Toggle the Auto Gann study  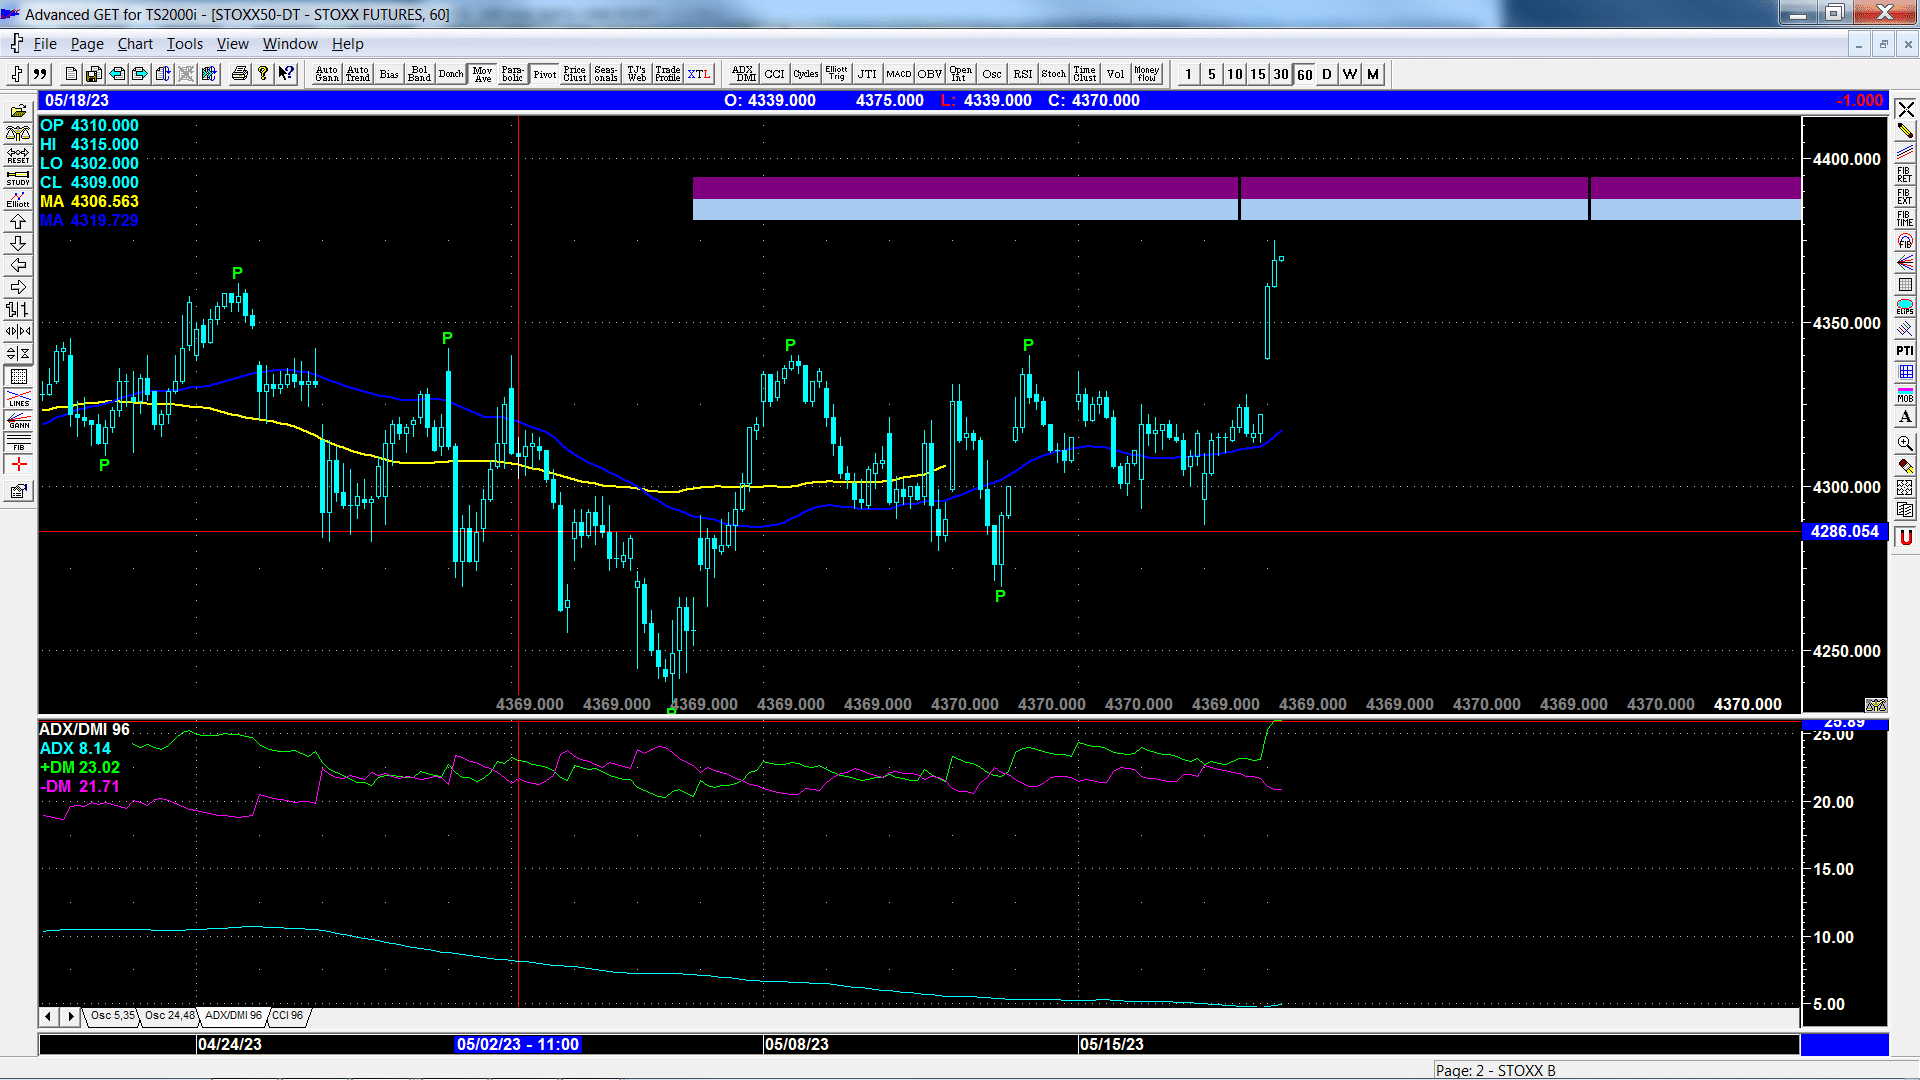coord(327,74)
